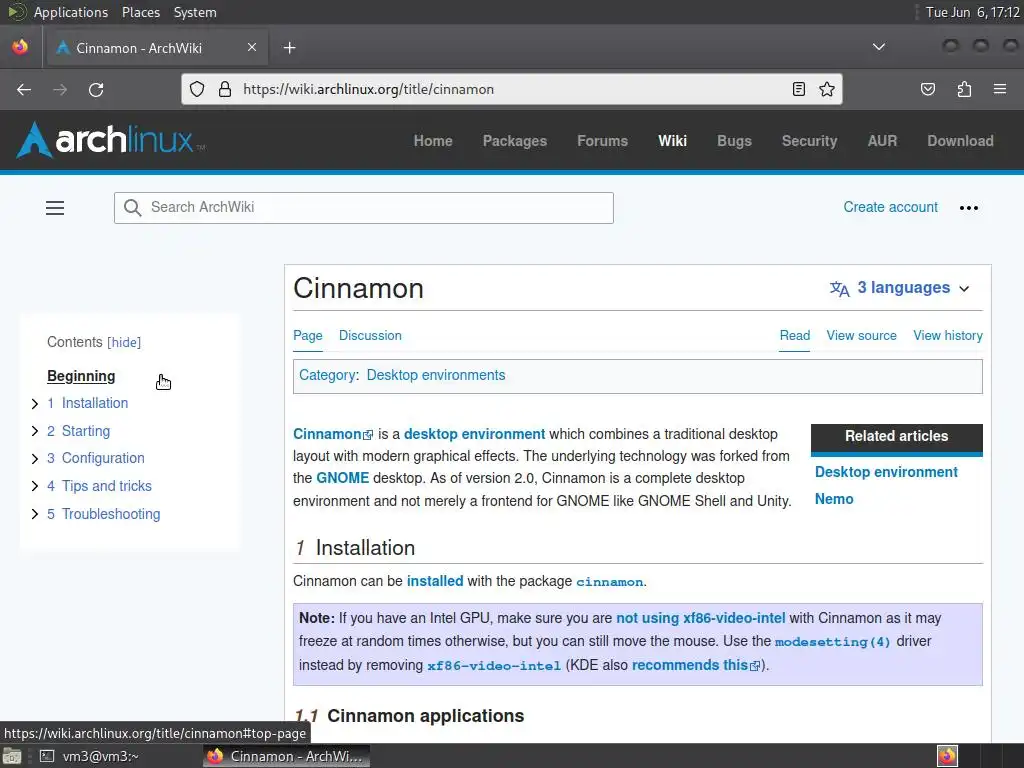Open the Extensions puzzle icon

tap(964, 89)
